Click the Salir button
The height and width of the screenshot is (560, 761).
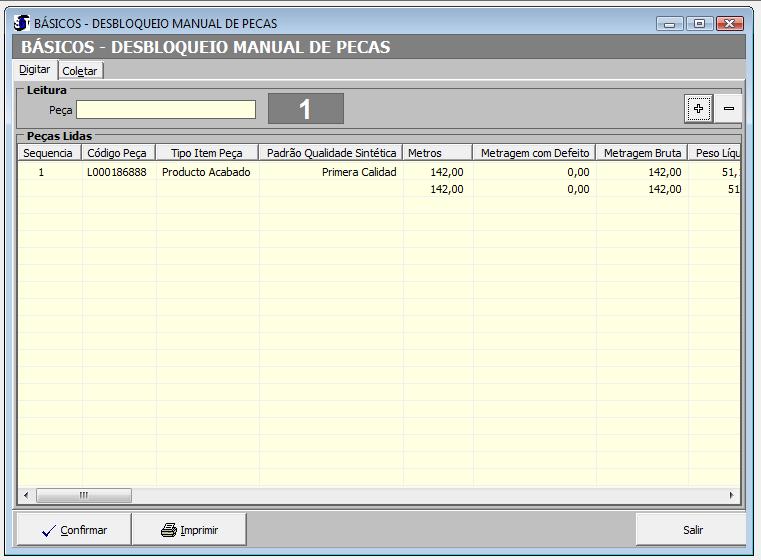click(692, 530)
